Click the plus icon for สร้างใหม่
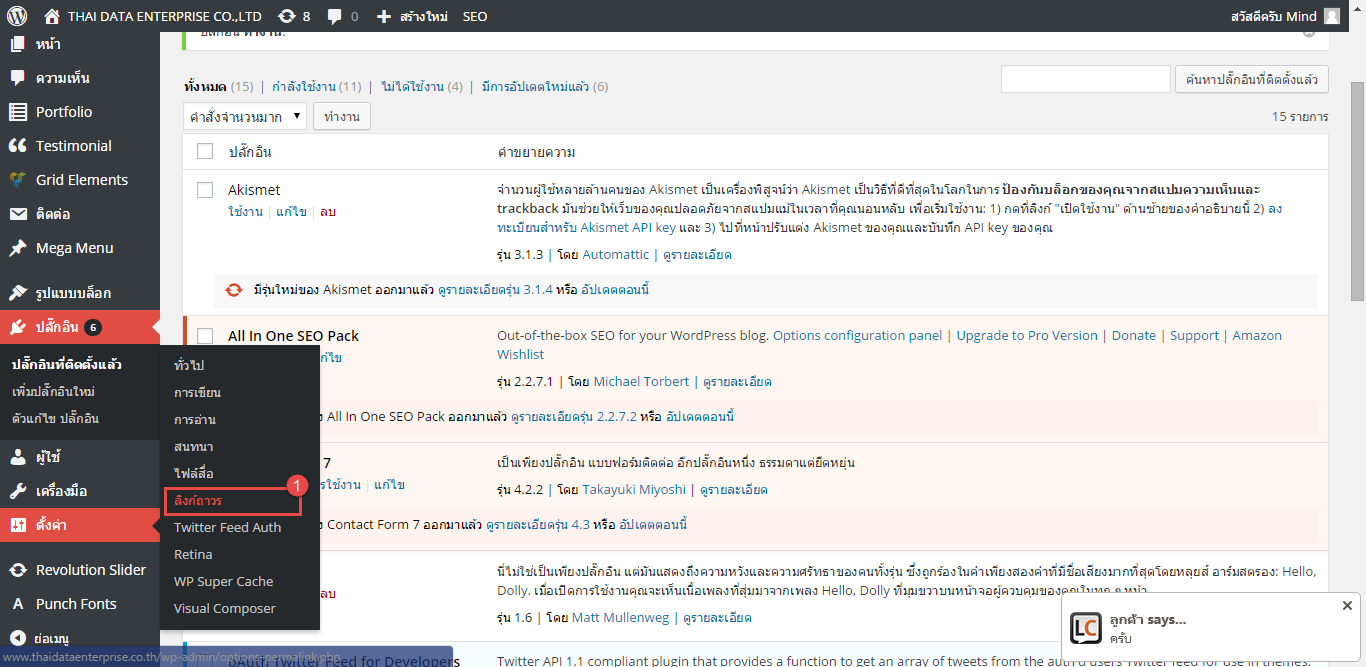1366x667 pixels. [x=384, y=16]
